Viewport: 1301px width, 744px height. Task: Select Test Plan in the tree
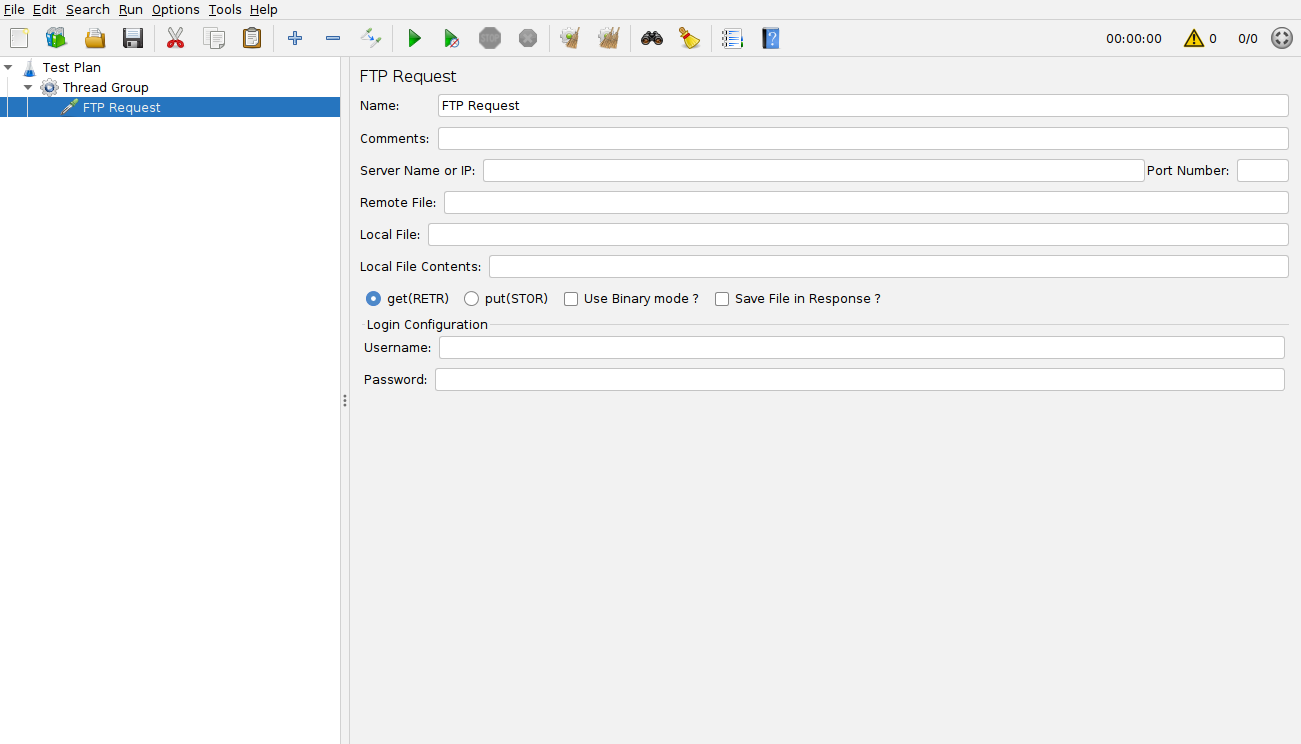(72, 67)
